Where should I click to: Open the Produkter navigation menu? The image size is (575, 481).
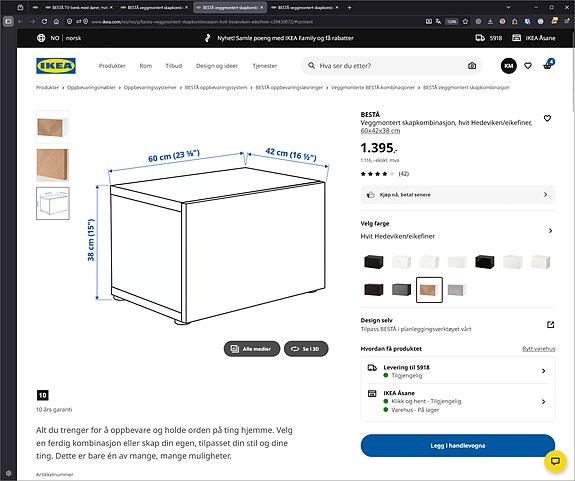click(112, 66)
